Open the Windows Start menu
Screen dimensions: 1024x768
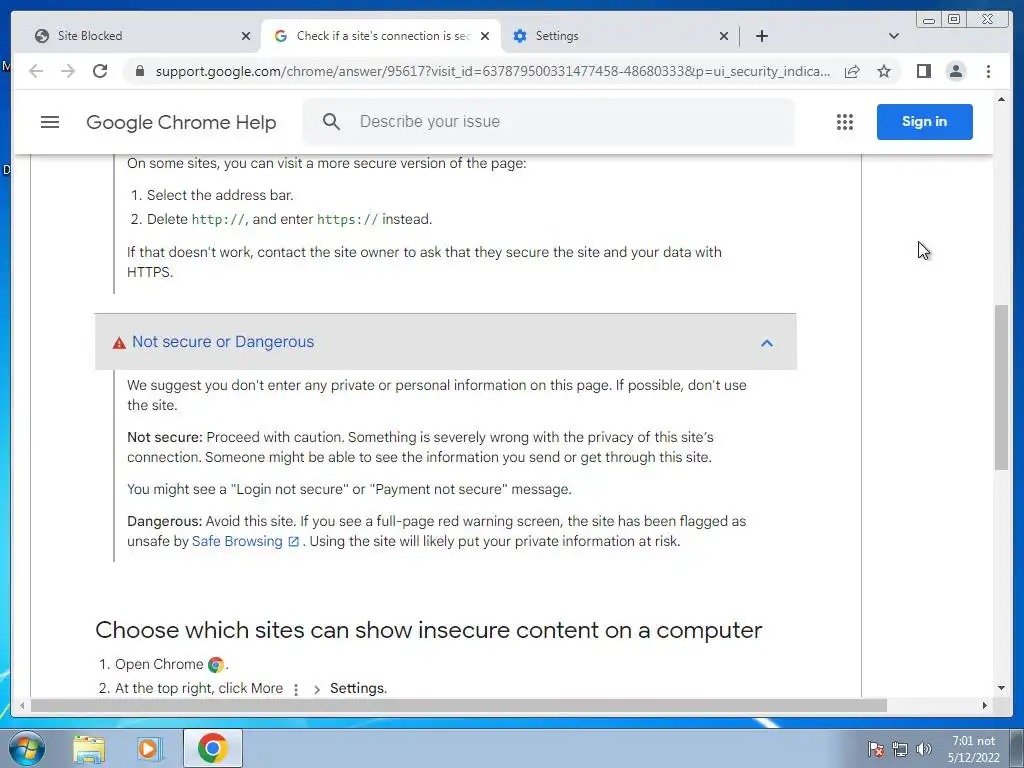27,748
